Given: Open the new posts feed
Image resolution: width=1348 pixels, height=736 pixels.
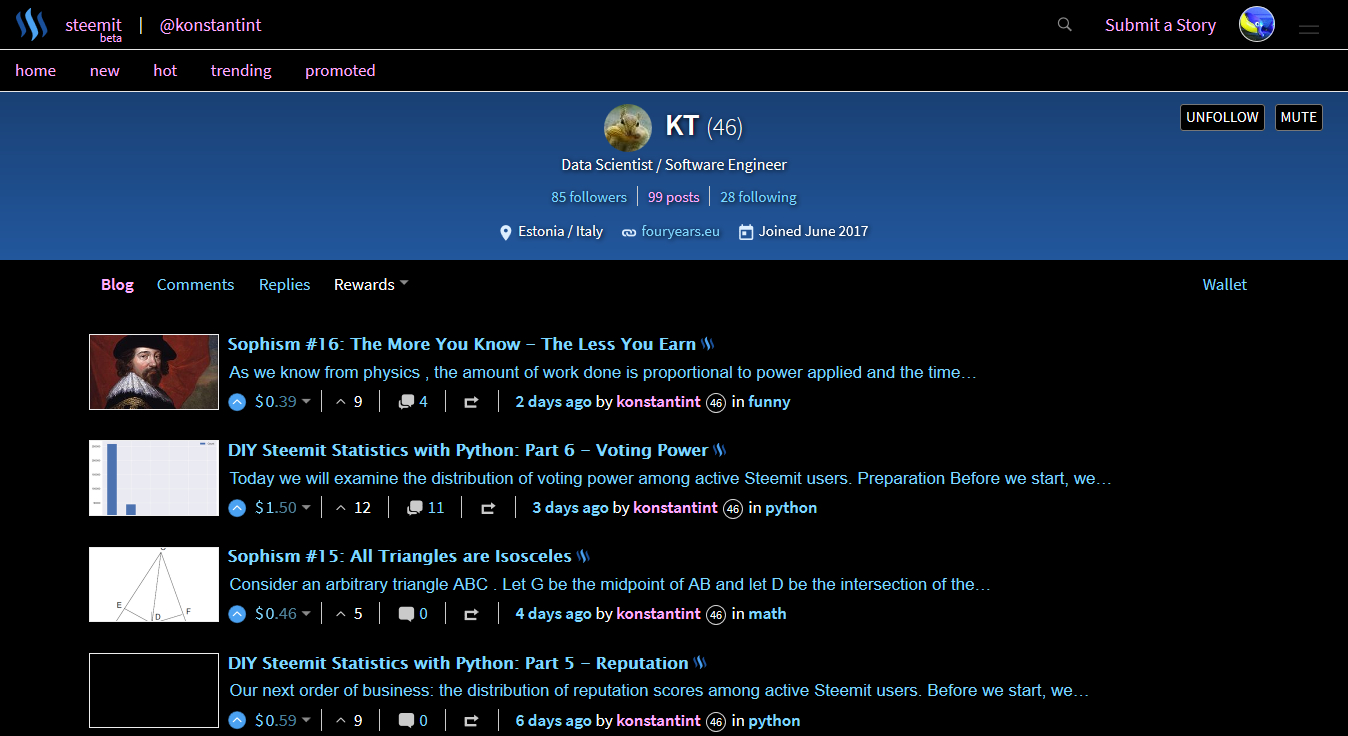Looking at the screenshot, I should tap(104, 71).
